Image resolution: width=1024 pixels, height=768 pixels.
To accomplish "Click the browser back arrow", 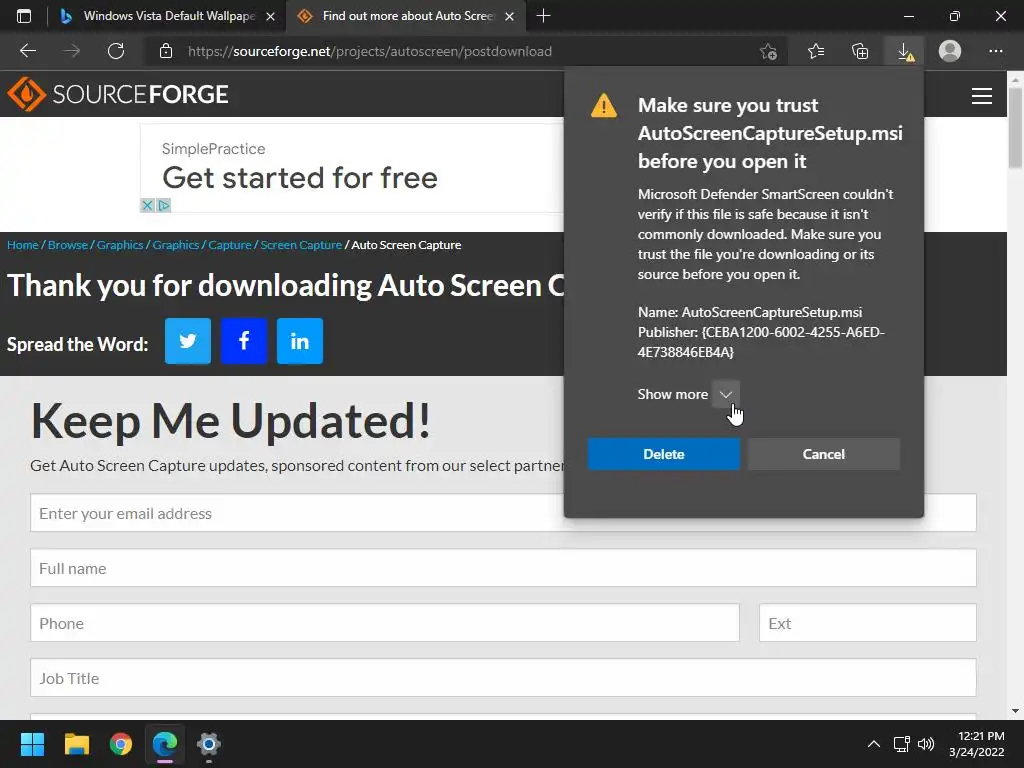I will click(x=28, y=51).
